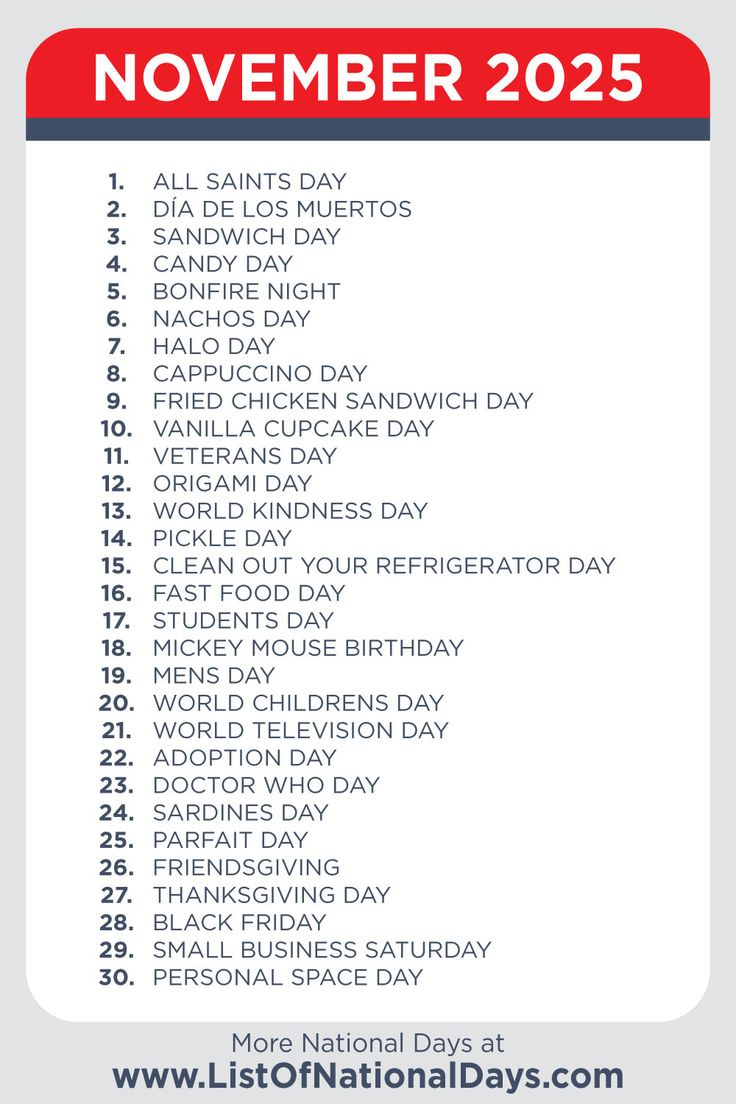The image size is (736, 1104).
Task: Choose the World Television Day item
Action: 300,730
